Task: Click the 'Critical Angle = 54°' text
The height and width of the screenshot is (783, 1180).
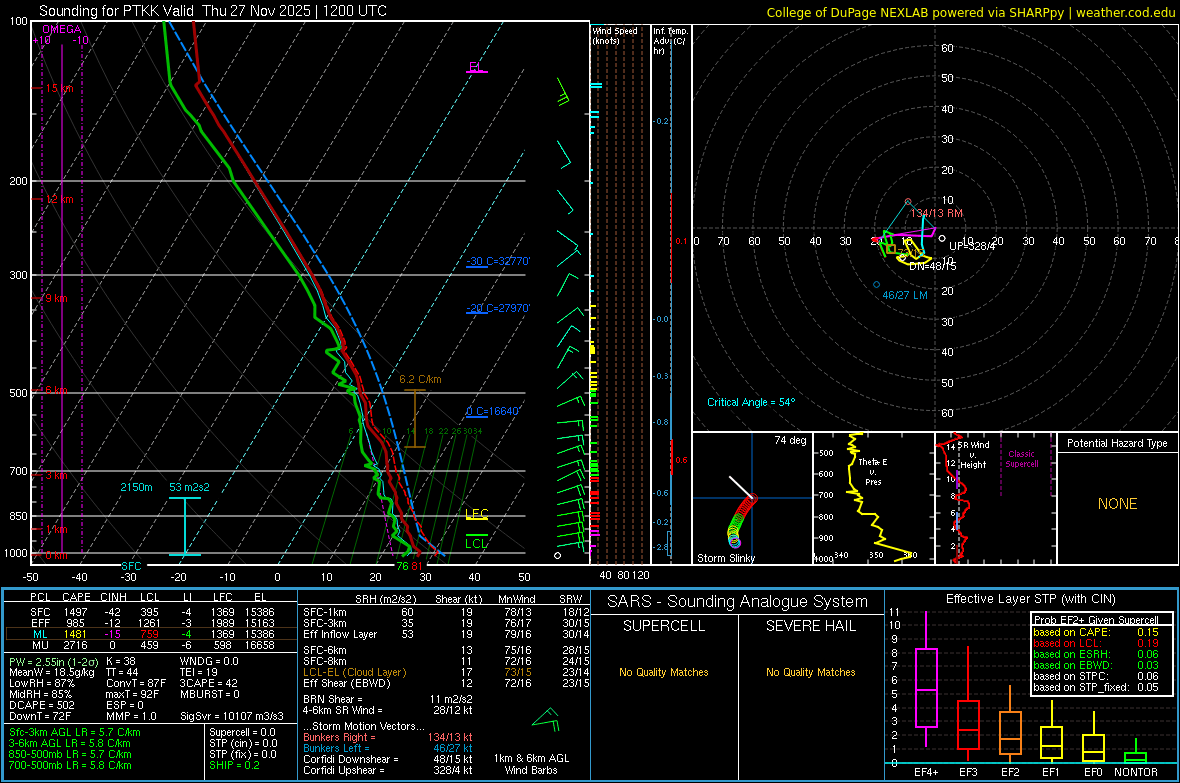Action: click(751, 402)
